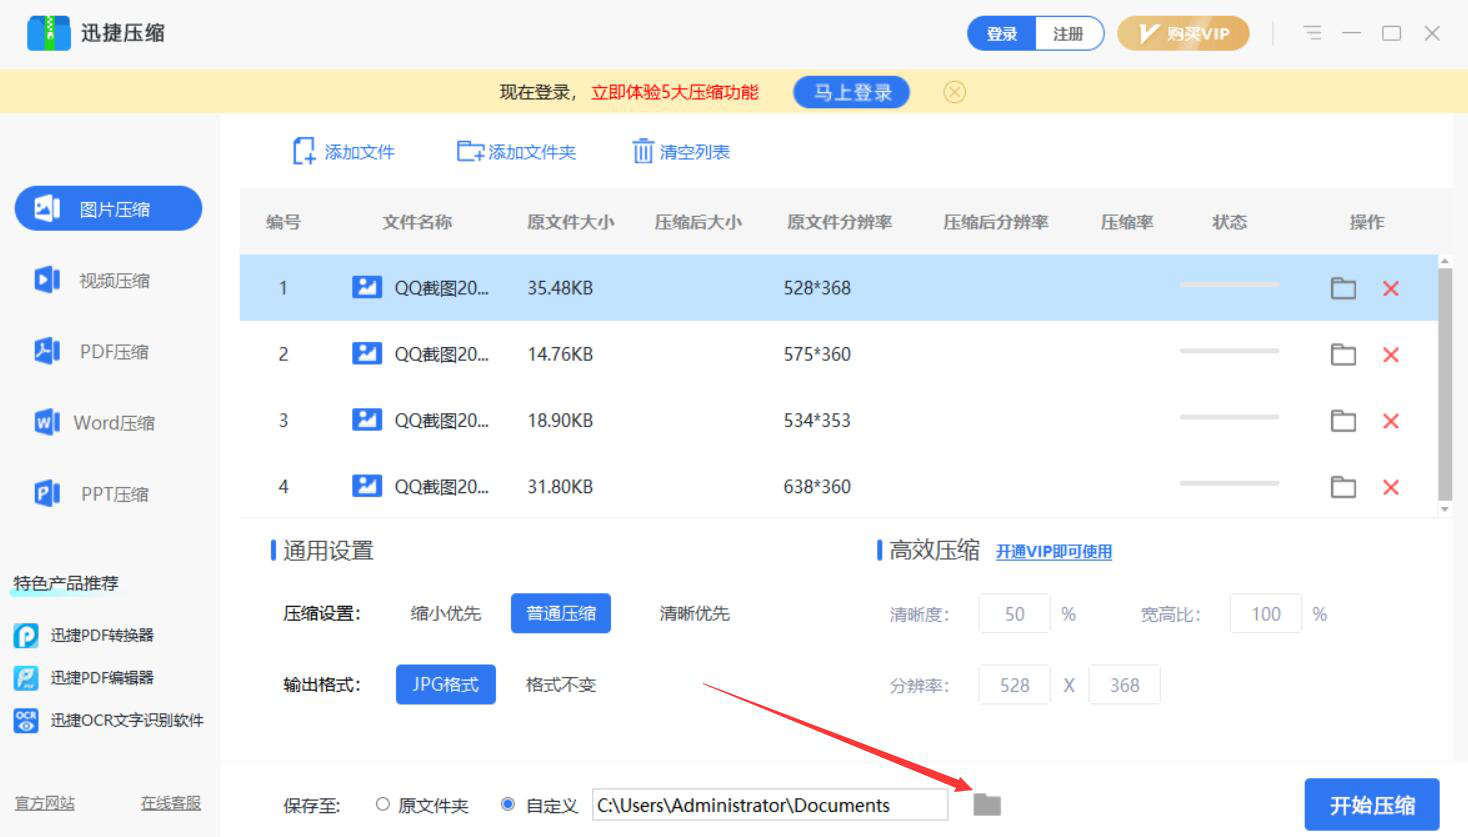Remove file number 2 with red X
Viewport: 1468px width, 837px height.
1390,355
